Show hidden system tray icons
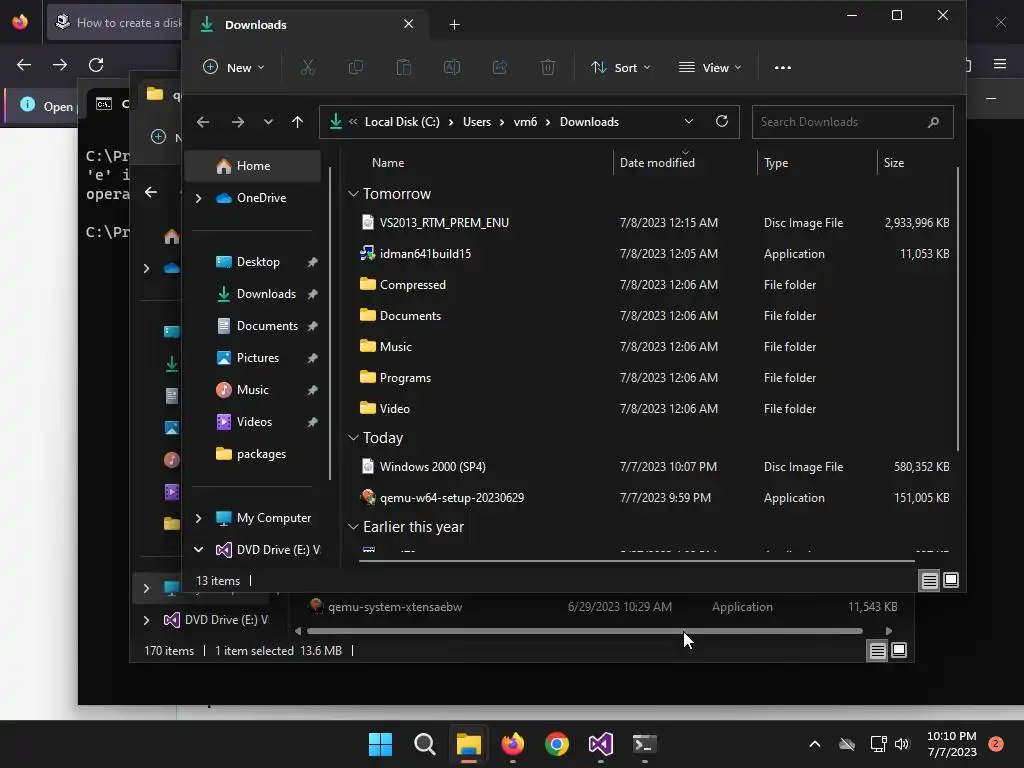This screenshot has height=768, width=1024. coord(814,744)
